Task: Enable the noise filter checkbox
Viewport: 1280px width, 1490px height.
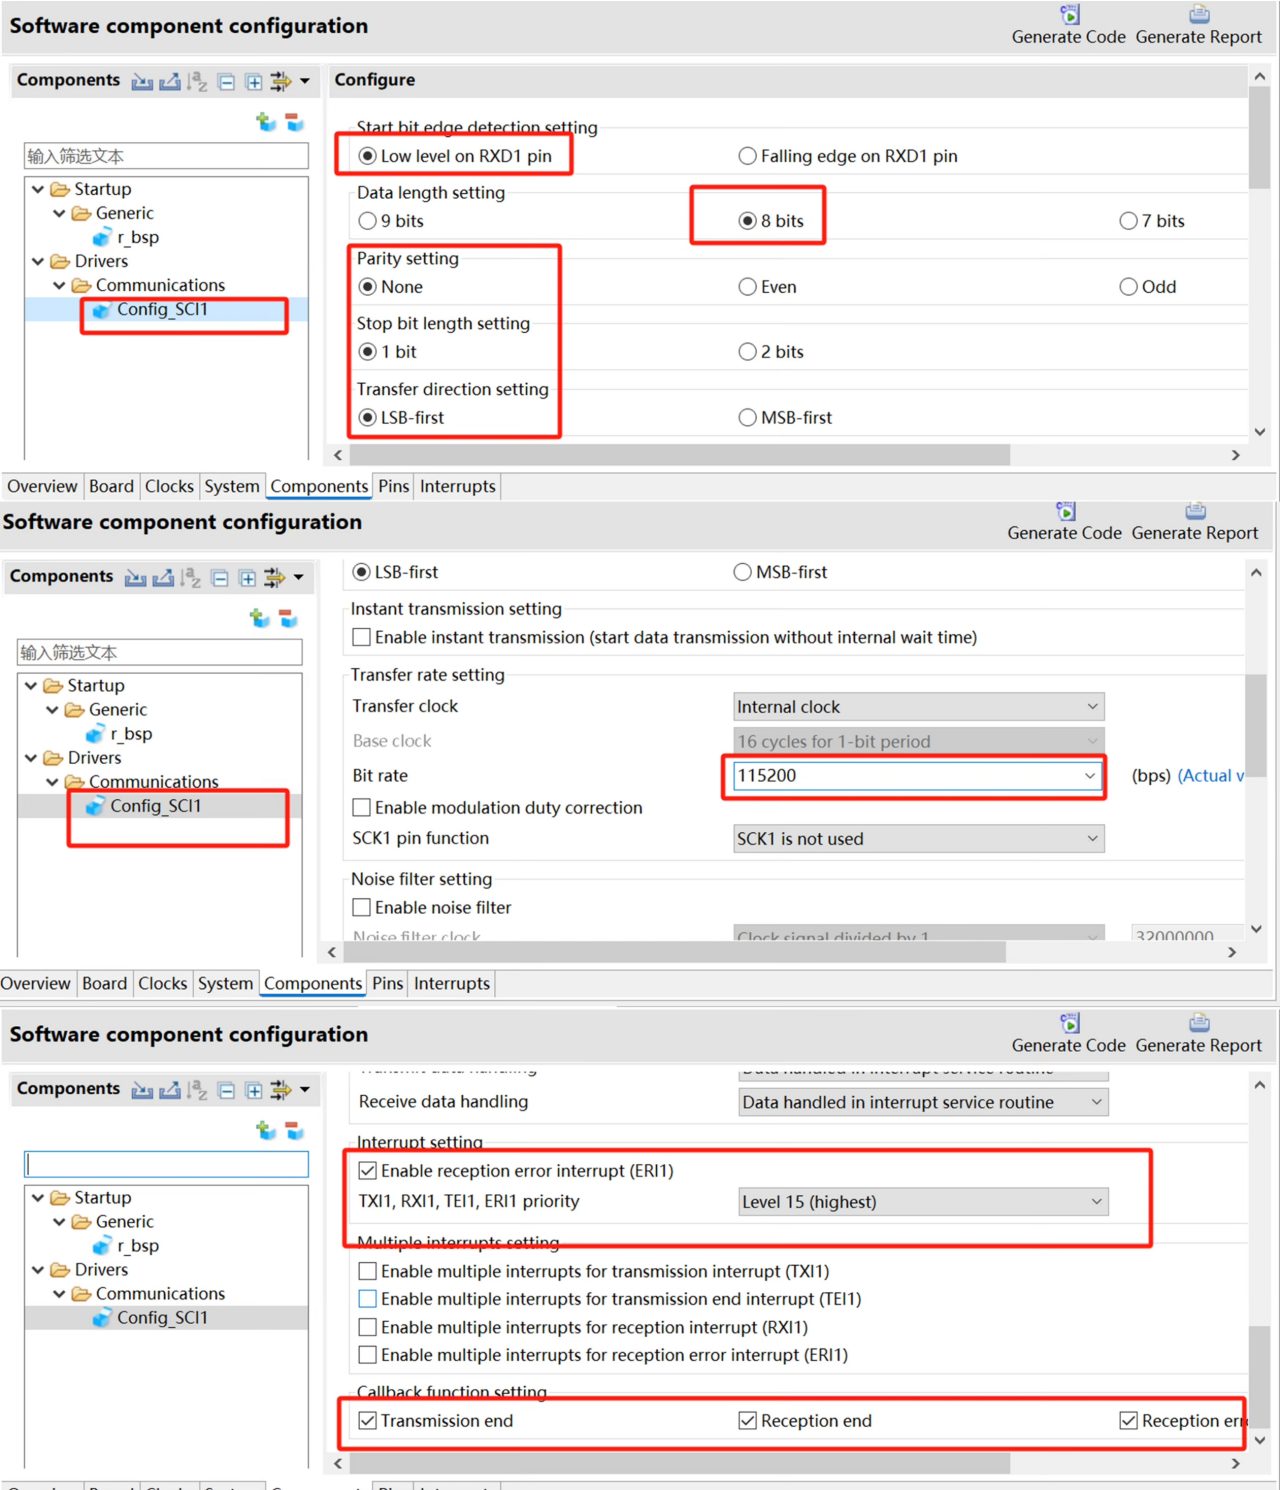Action: (x=362, y=908)
